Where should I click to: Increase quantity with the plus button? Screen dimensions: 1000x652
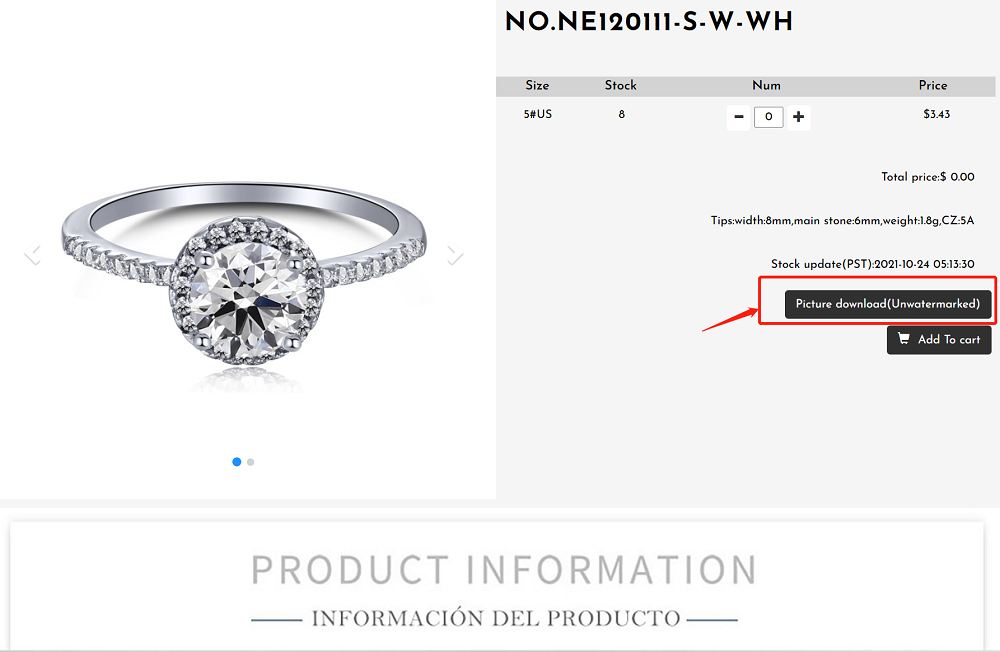798,117
